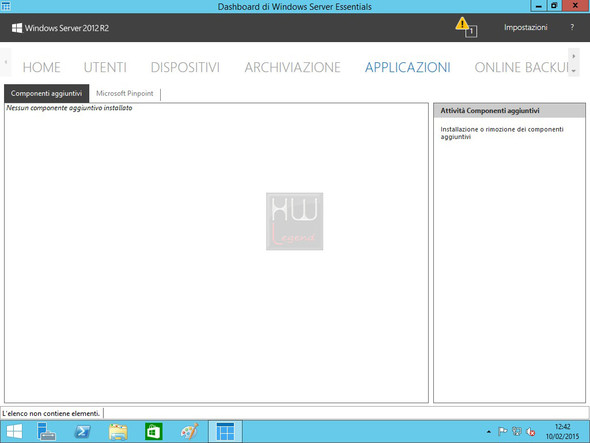Viewport: 590px width, 443px height.
Task: Move navigation tabs right with arrow
Action: pyautogui.click(x=573, y=56)
